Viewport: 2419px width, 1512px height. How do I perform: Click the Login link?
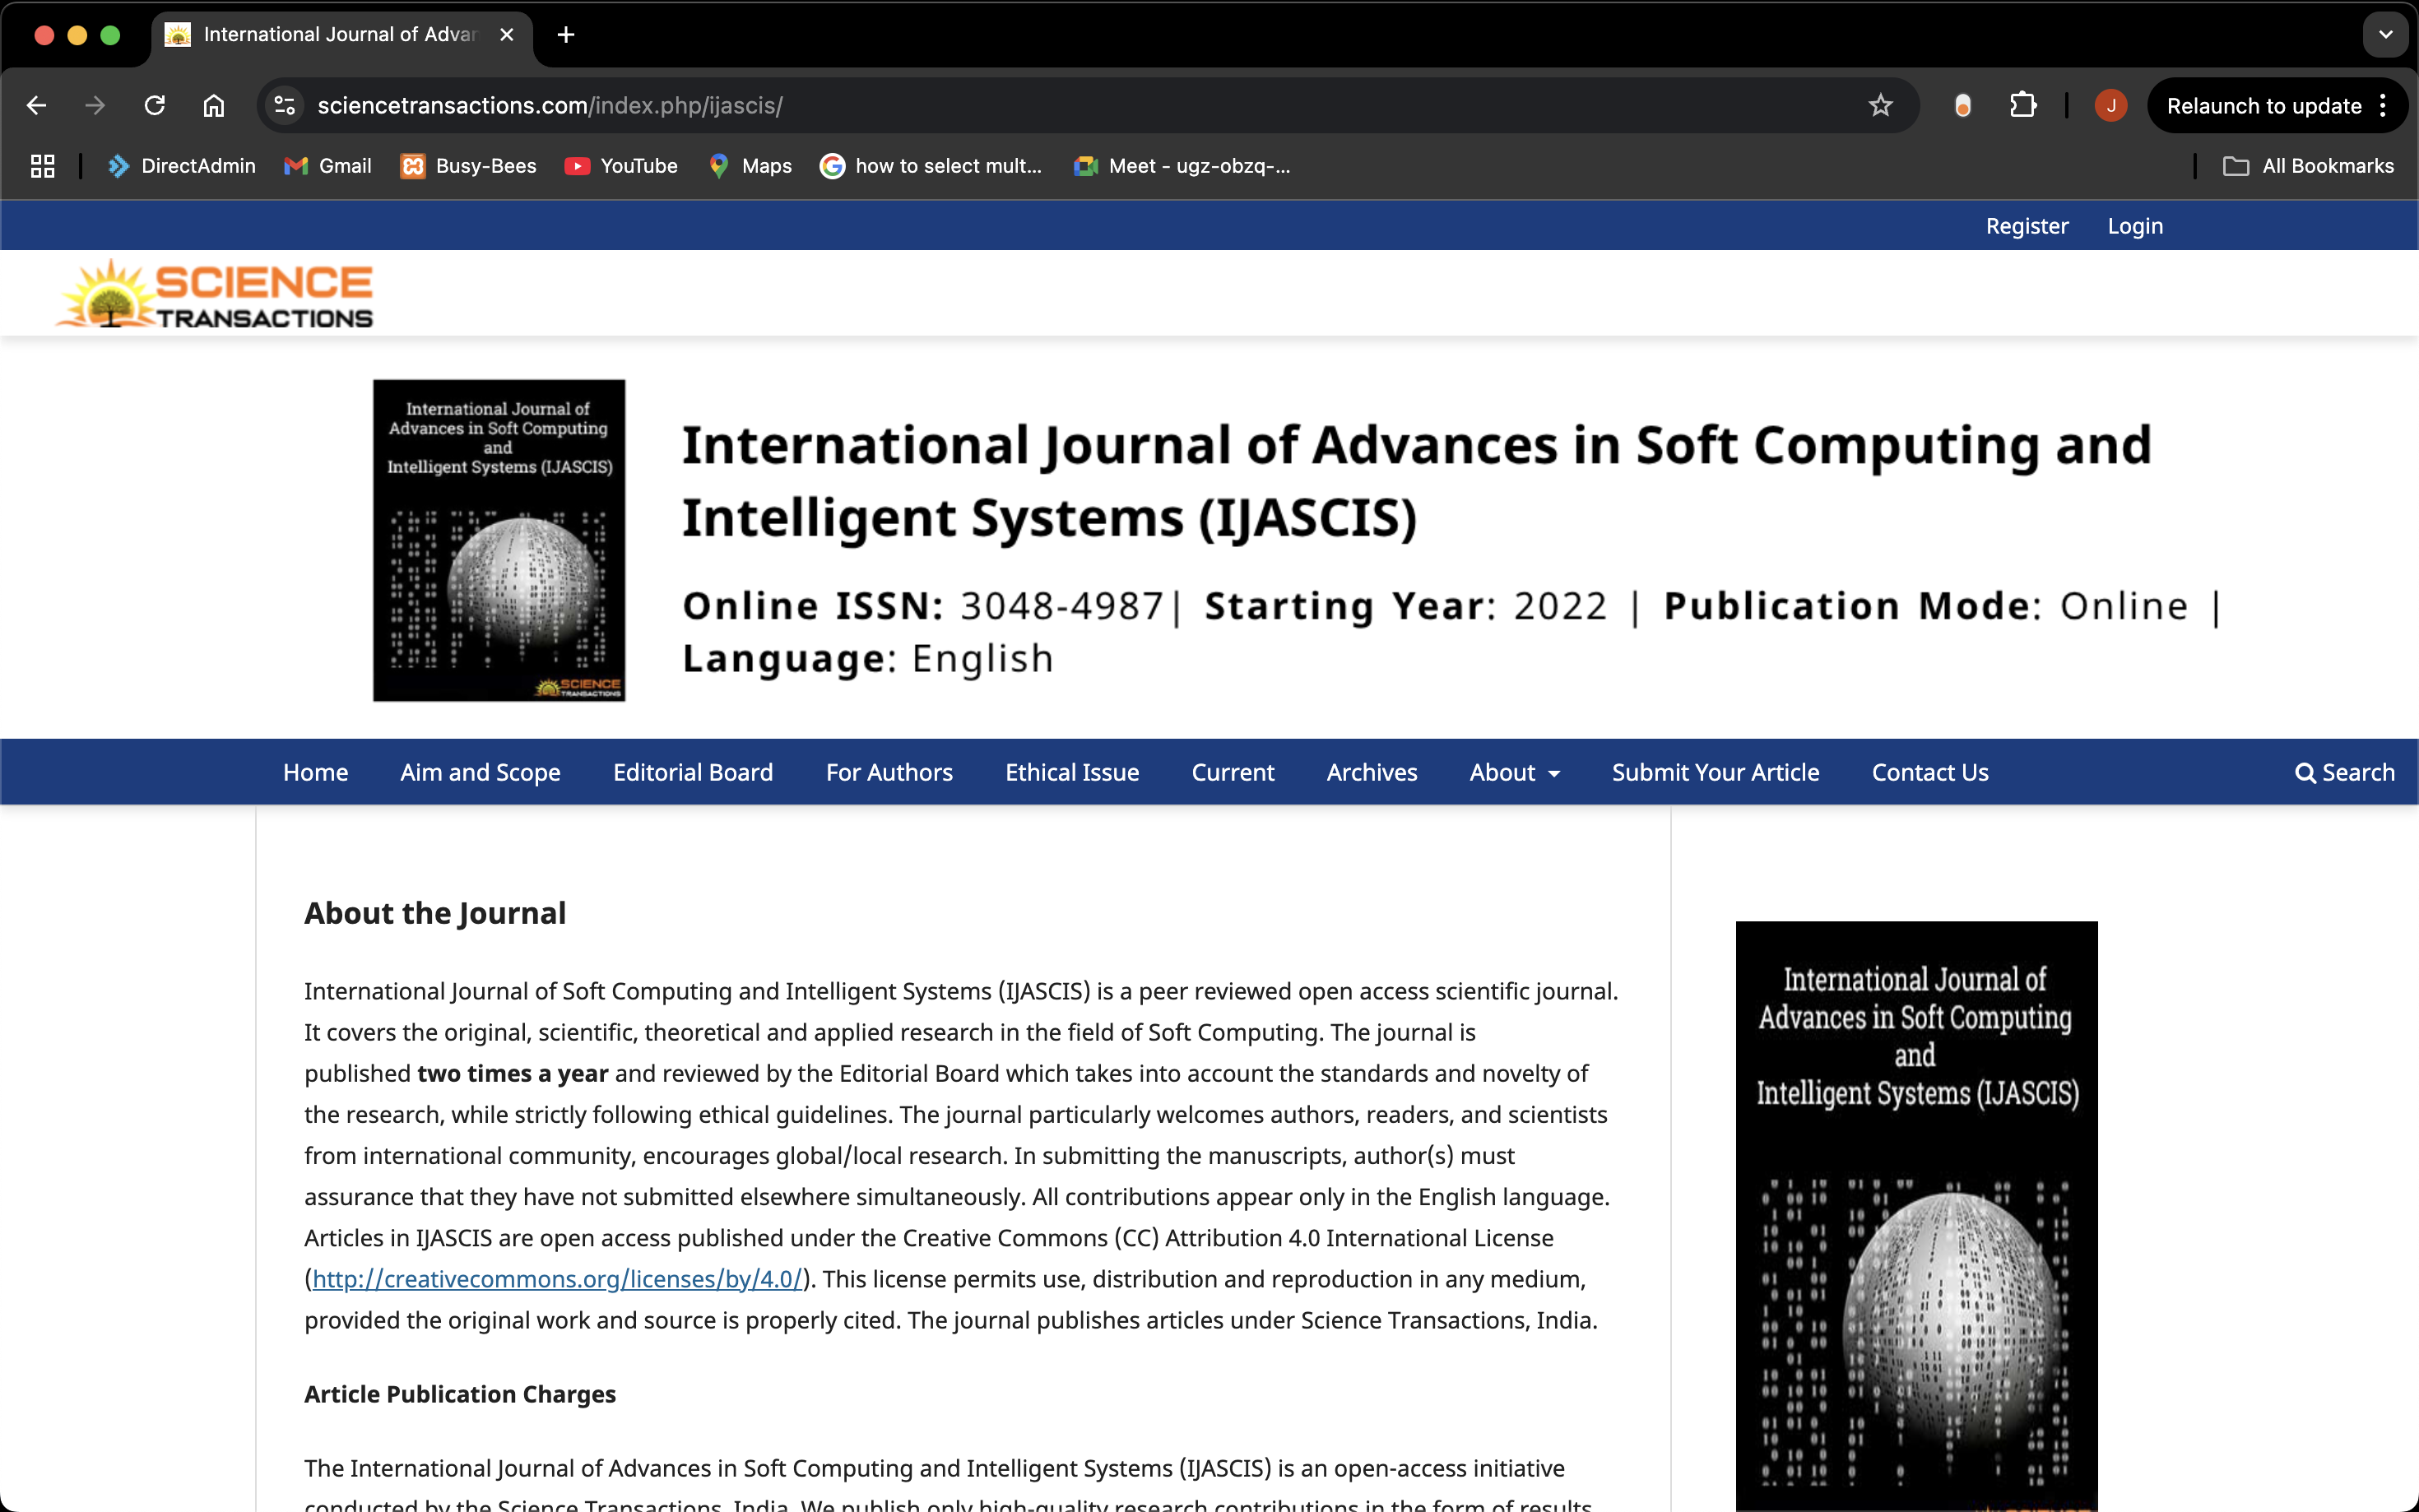(x=2135, y=226)
